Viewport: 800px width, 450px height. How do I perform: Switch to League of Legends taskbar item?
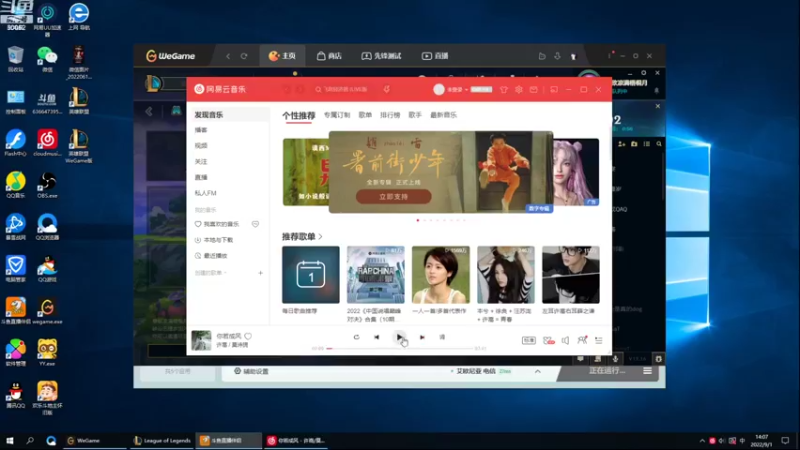click(162, 440)
